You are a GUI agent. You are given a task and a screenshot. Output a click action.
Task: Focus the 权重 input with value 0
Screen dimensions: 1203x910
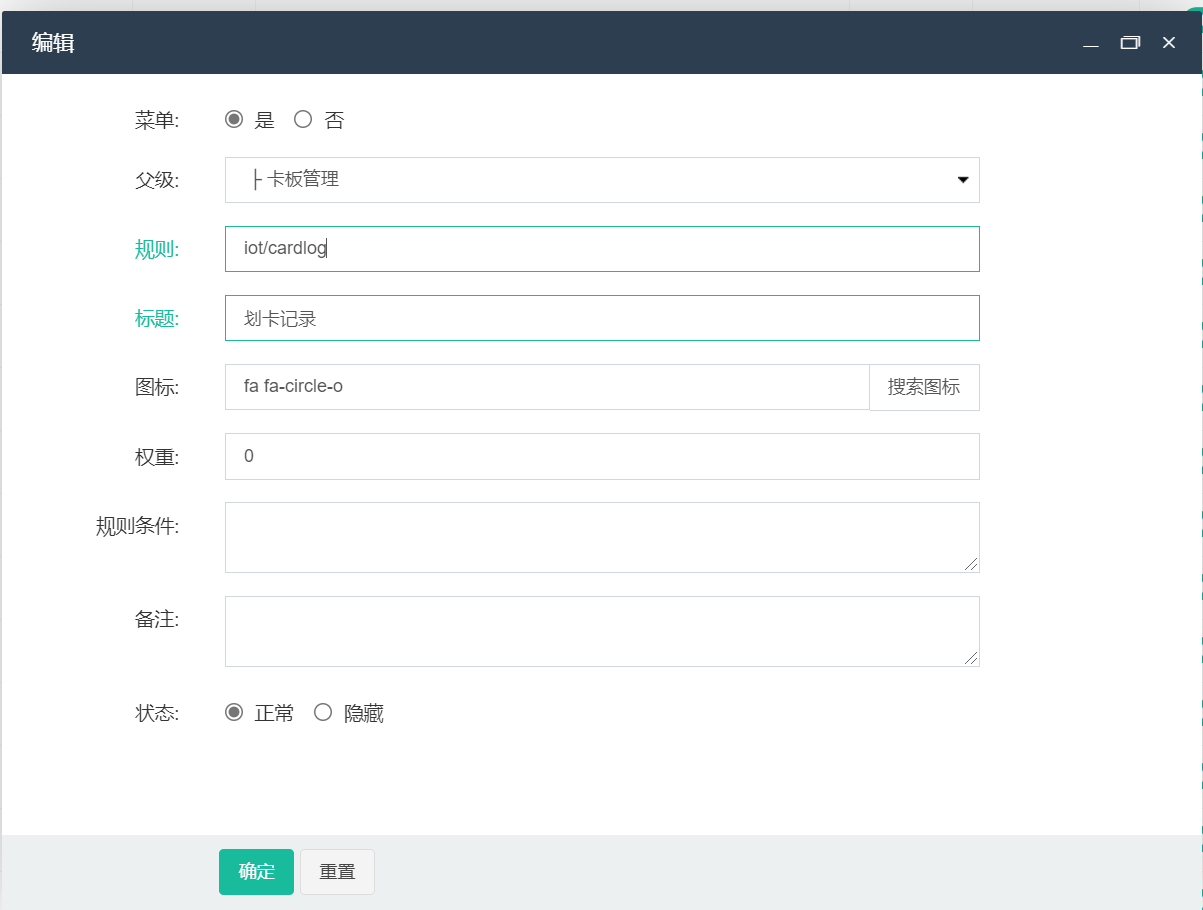point(602,456)
